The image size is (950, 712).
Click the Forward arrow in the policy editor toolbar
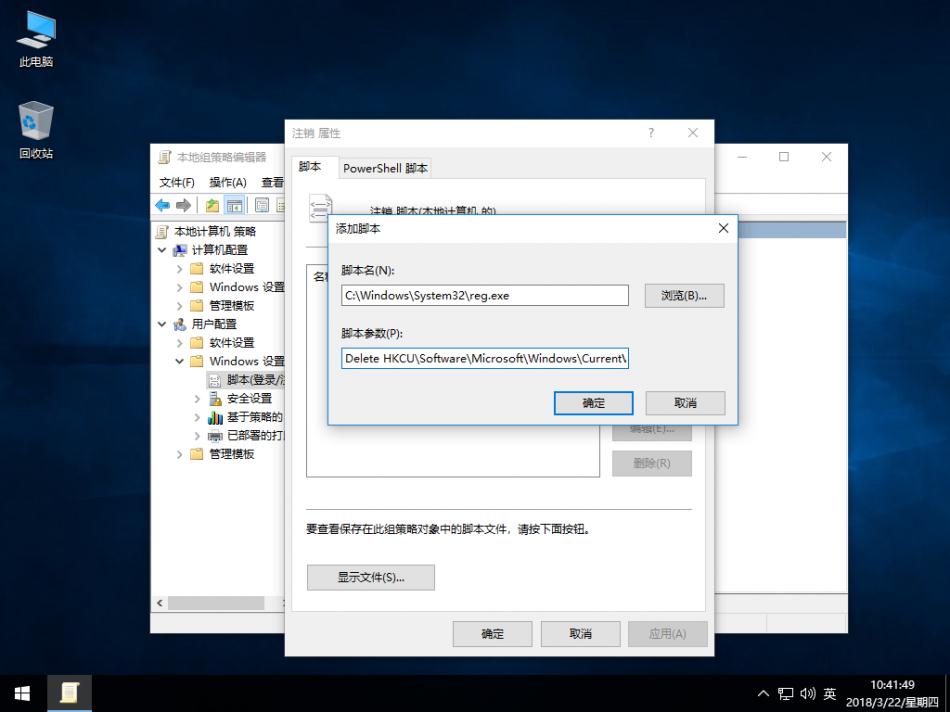(x=184, y=205)
